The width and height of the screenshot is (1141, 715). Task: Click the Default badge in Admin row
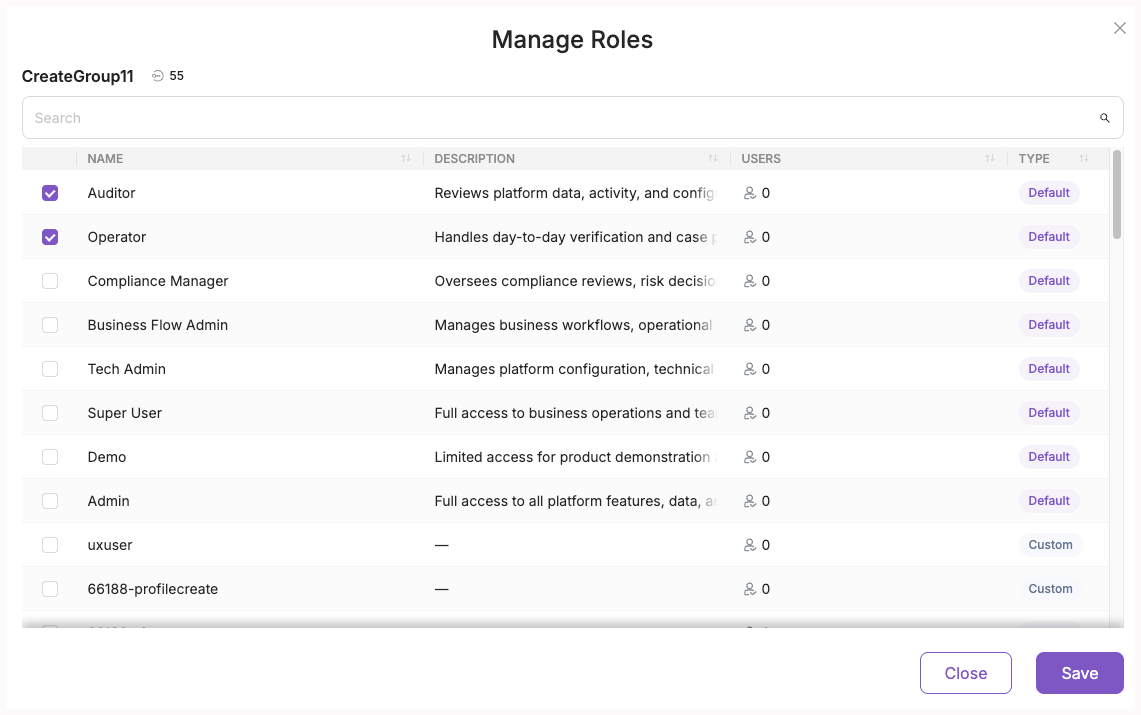coord(1049,501)
